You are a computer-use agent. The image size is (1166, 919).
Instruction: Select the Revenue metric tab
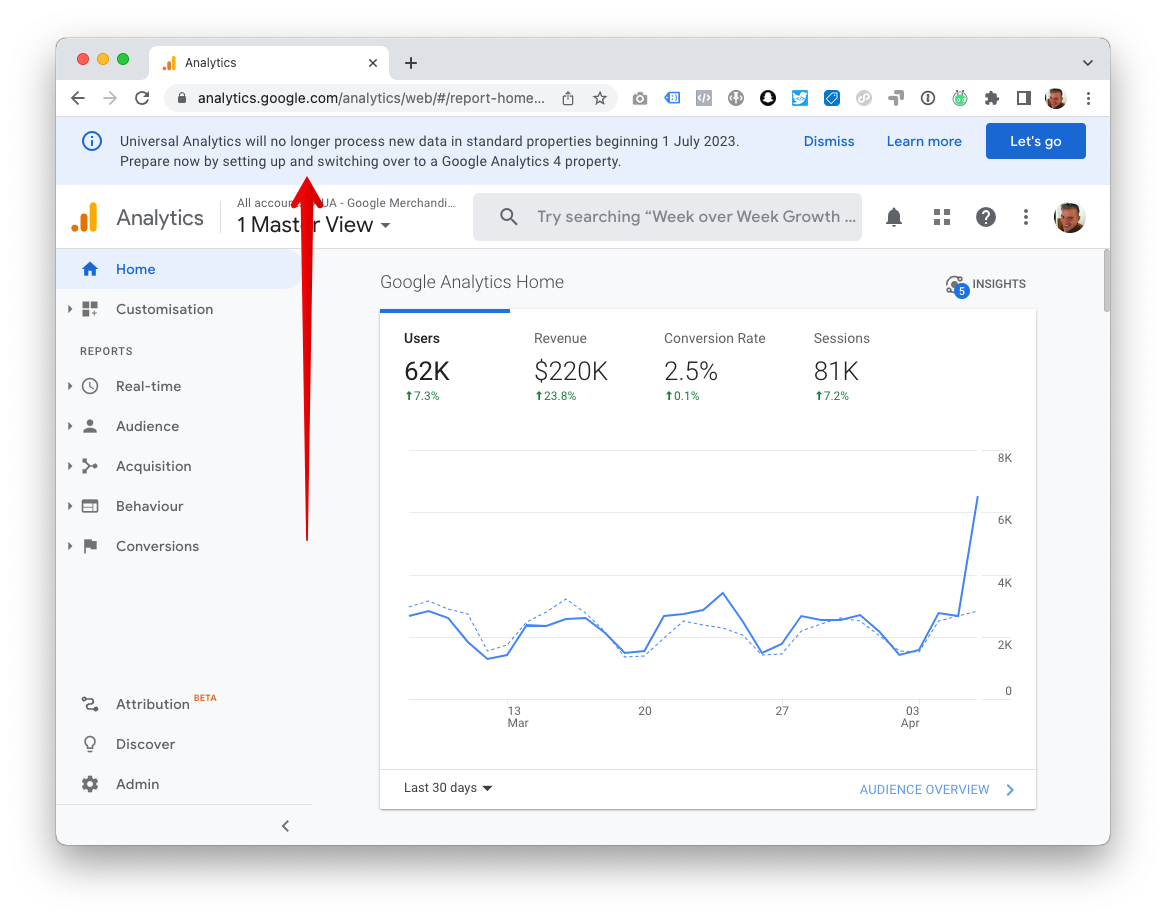570,369
